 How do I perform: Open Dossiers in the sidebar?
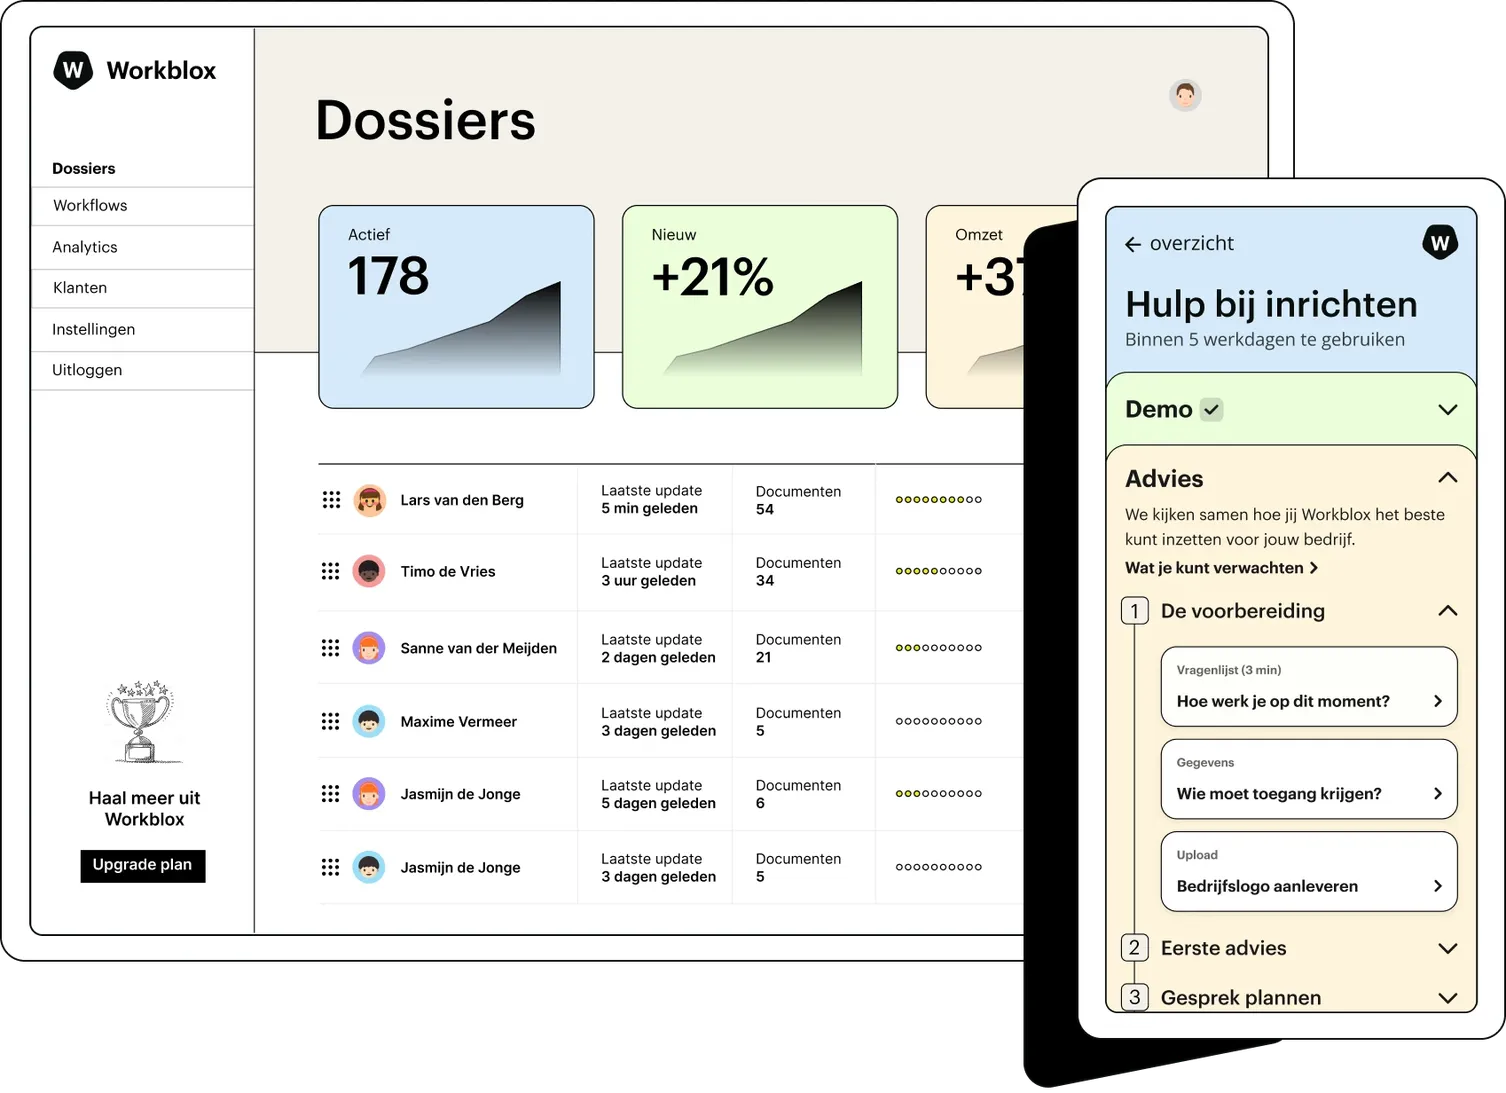84,168
